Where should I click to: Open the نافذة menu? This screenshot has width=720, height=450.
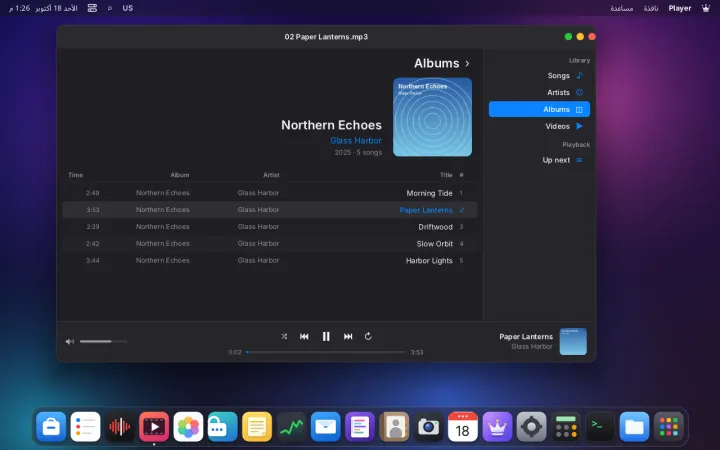651,8
